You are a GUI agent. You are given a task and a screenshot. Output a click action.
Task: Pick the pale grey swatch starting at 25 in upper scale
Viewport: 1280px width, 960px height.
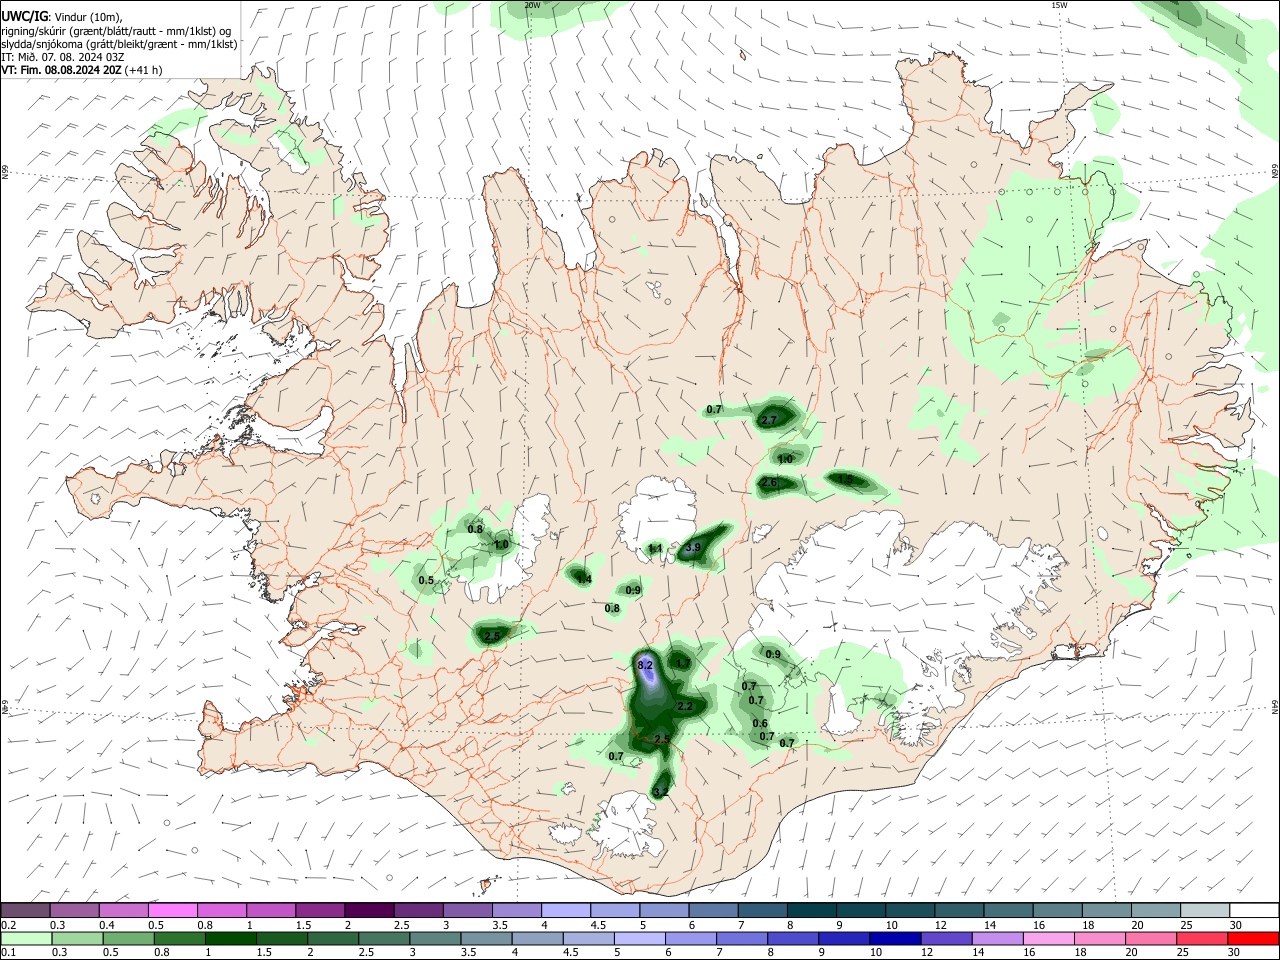coord(1205,911)
